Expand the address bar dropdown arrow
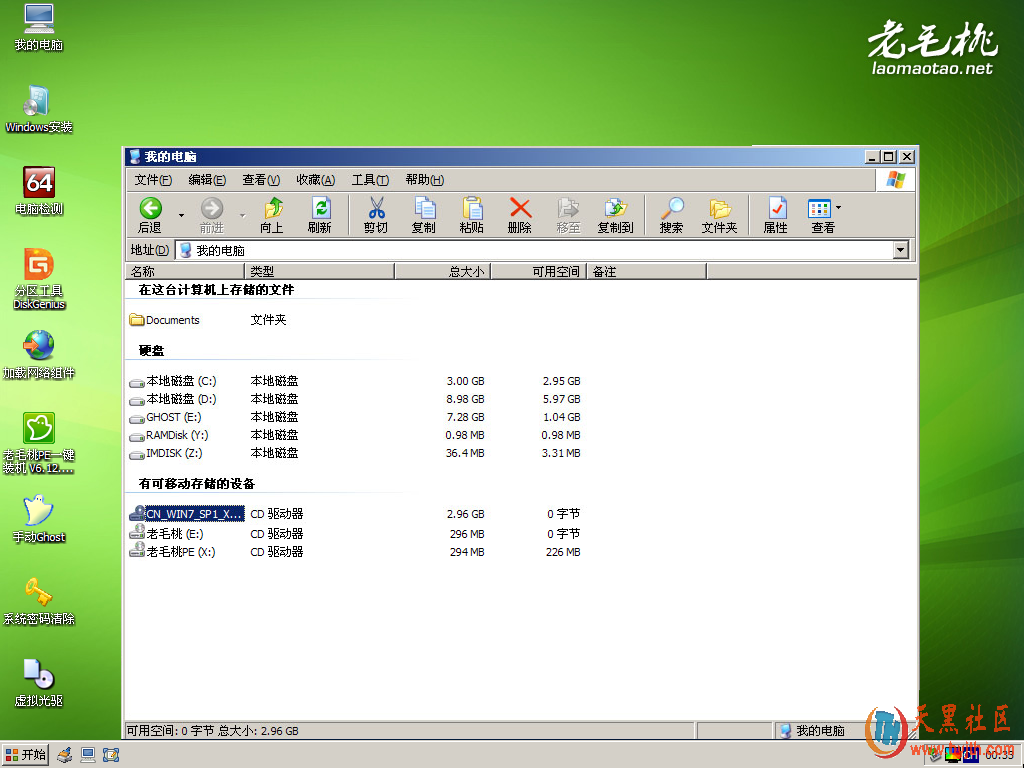 [x=900, y=250]
